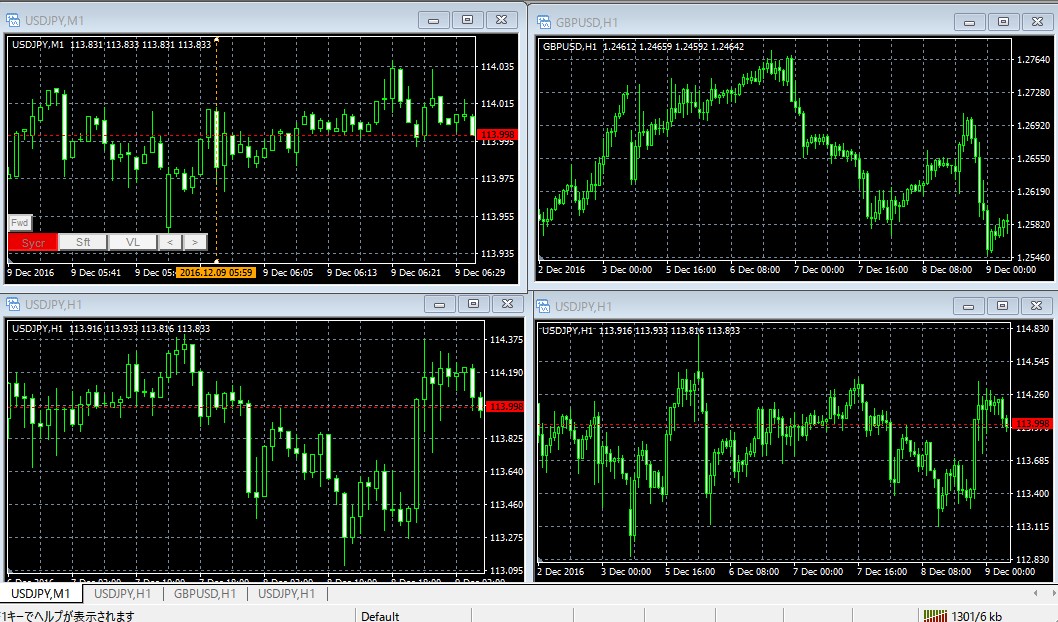Minimize the USDJPY,M1 chart window
The height and width of the screenshot is (622, 1058).
tap(434, 20)
